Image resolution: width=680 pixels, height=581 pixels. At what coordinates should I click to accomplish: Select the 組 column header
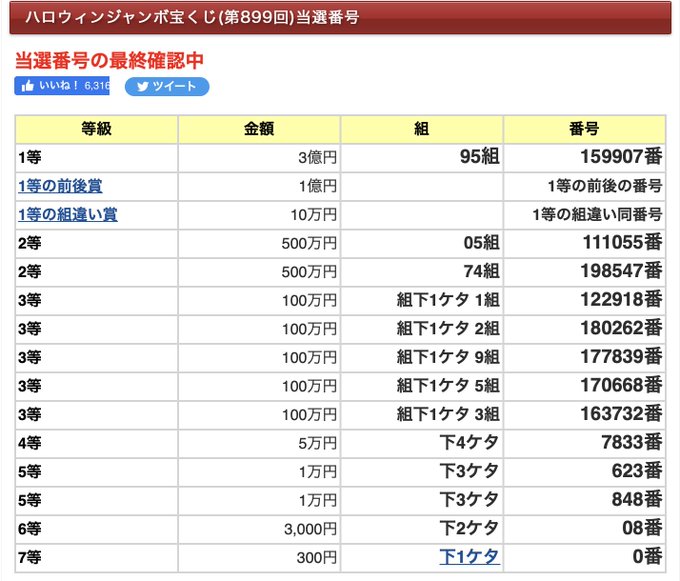(422, 129)
